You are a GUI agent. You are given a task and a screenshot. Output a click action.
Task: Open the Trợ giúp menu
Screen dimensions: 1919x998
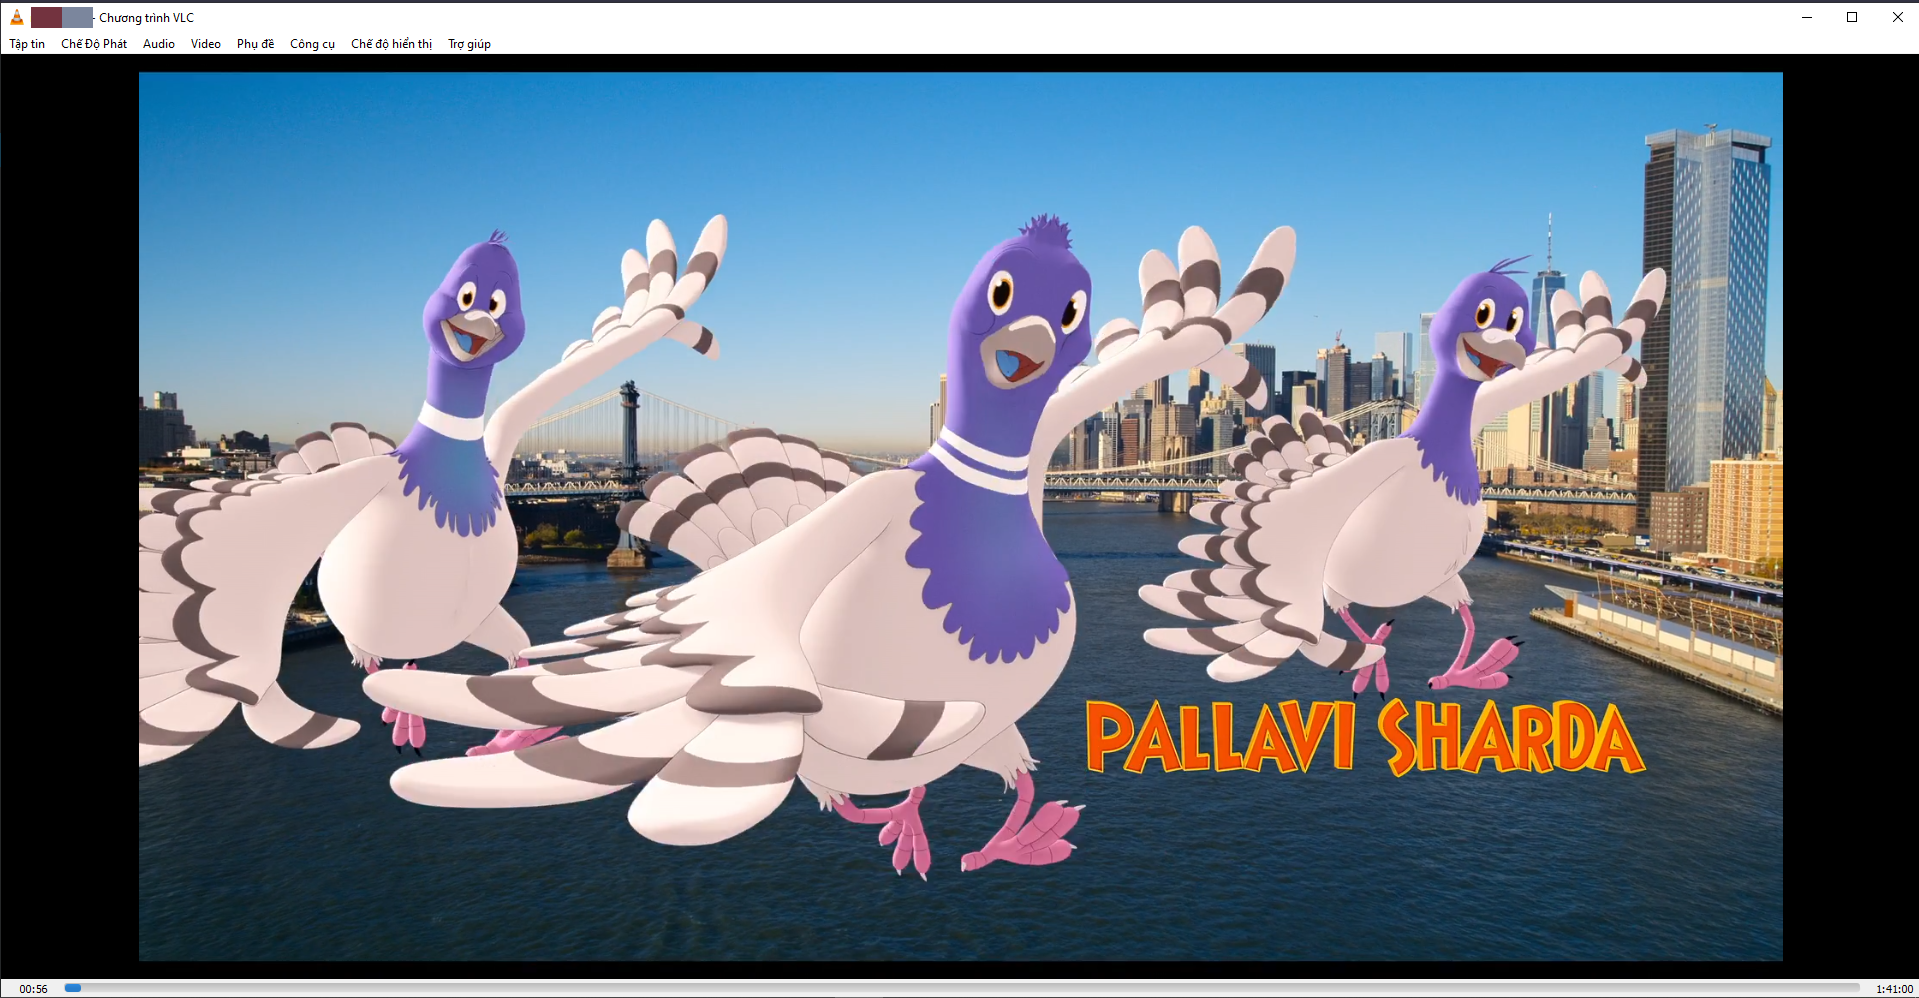pos(469,44)
